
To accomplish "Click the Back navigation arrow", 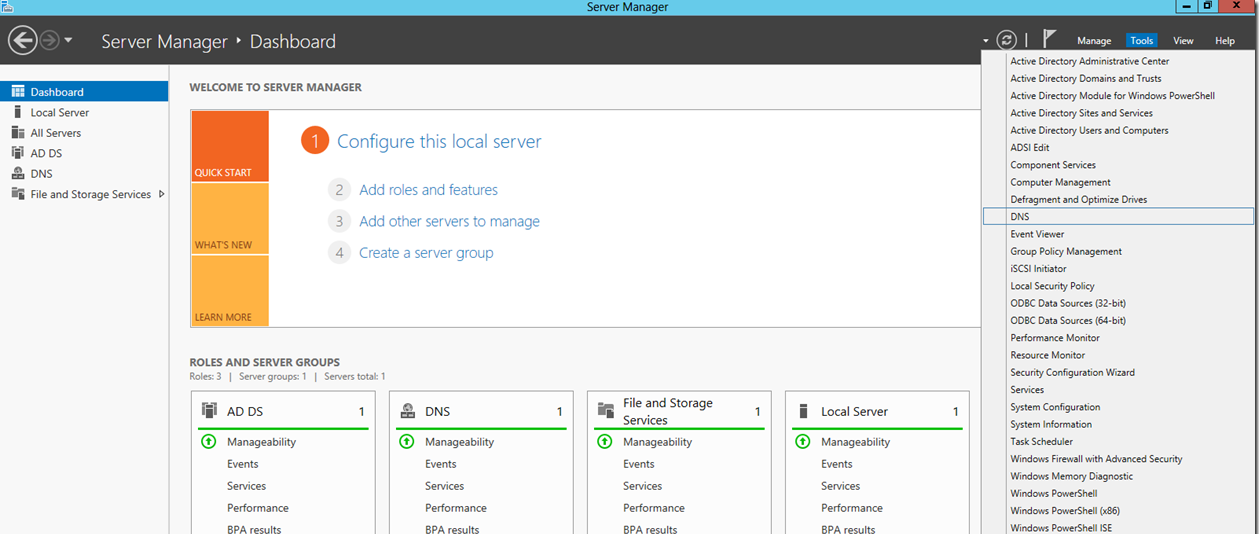I will coord(22,41).
